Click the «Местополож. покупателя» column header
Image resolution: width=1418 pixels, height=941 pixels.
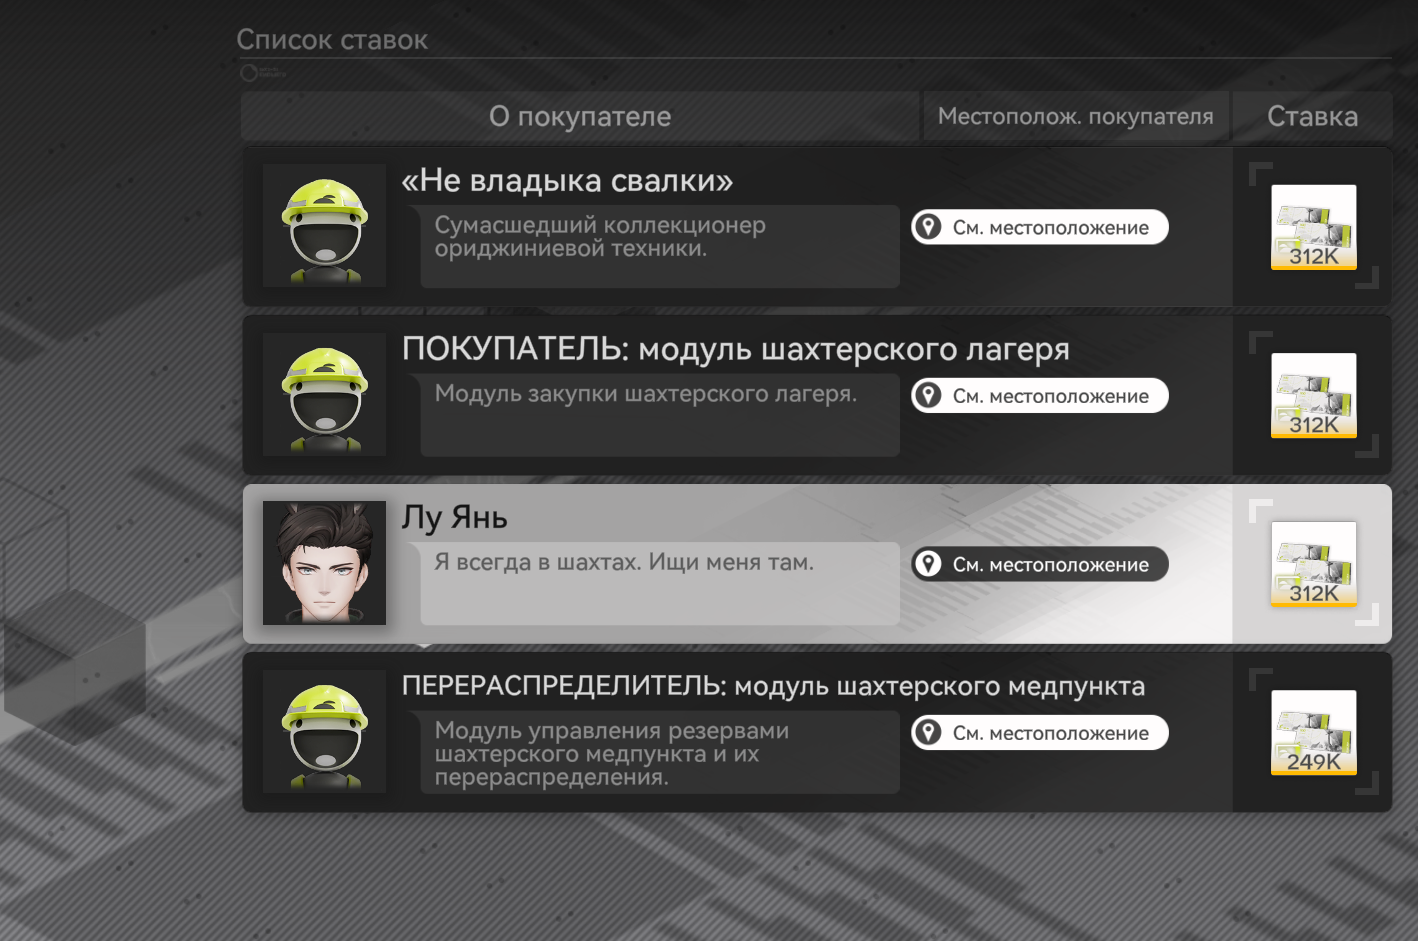(x=1076, y=116)
